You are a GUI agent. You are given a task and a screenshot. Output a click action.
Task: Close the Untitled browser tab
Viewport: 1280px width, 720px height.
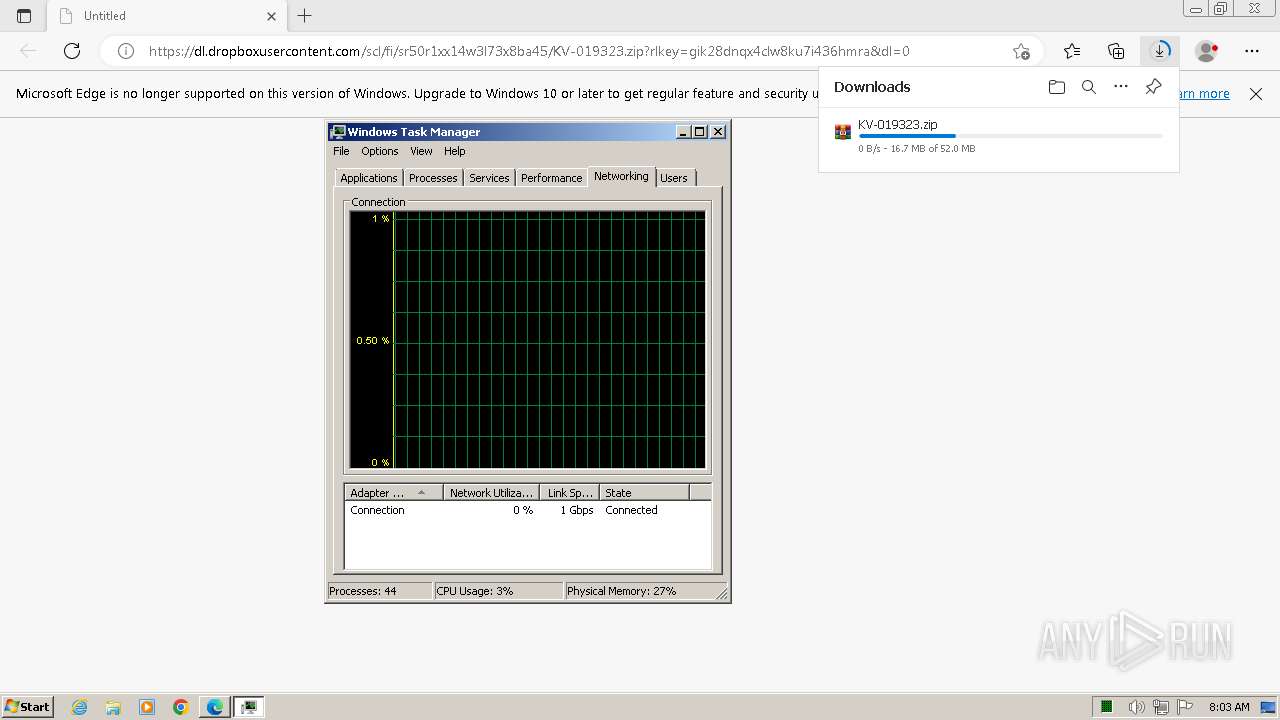pyautogui.click(x=272, y=16)
